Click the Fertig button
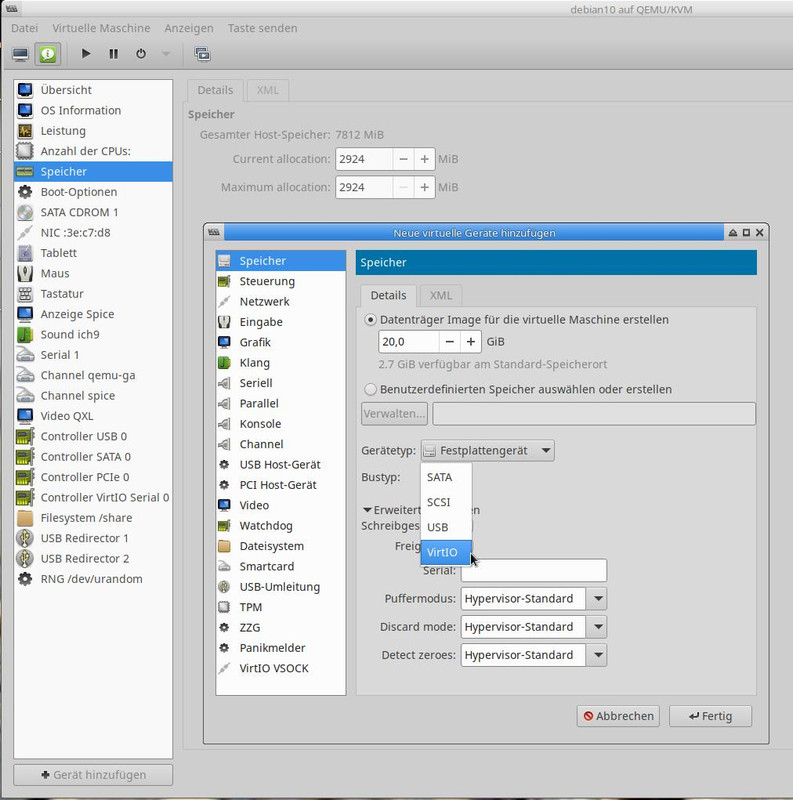 tap(710, 716)
